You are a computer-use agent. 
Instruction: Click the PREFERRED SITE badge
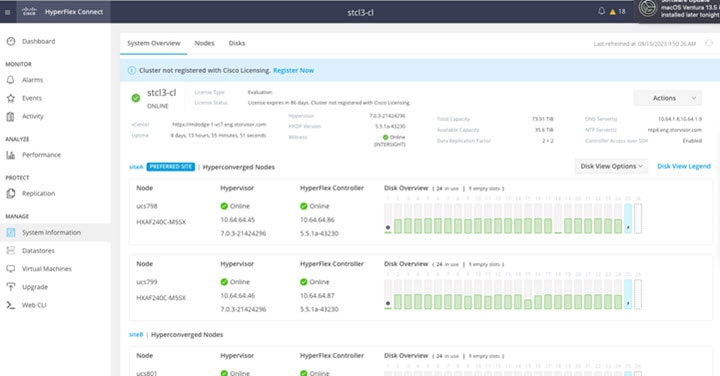point(171,167)
